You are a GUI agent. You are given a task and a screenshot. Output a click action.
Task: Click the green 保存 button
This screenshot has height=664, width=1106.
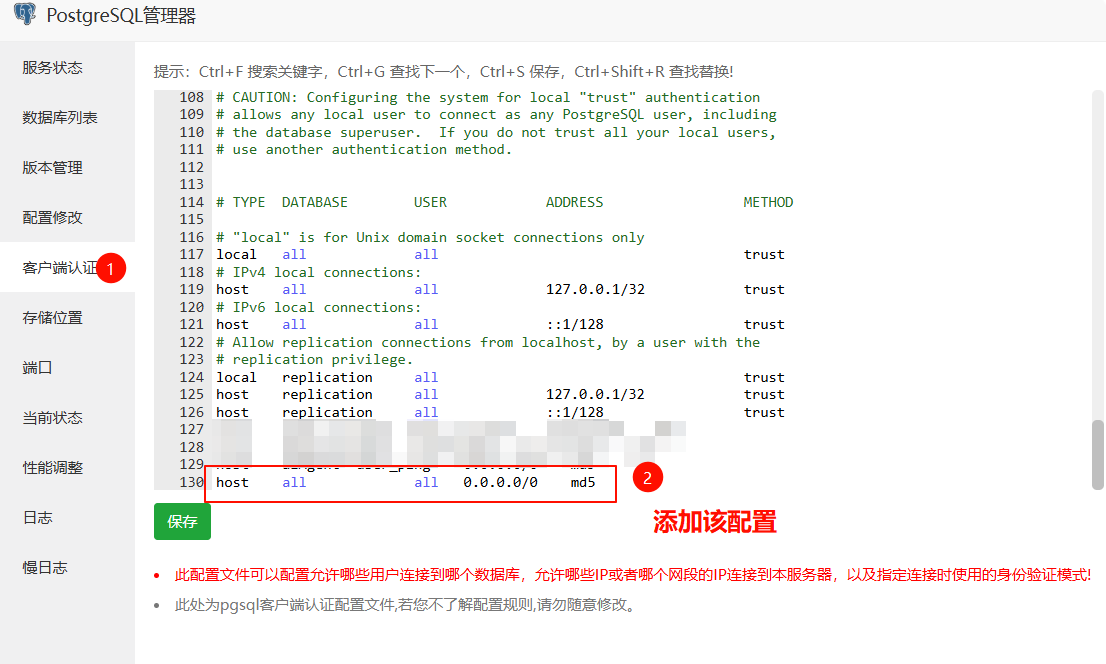click(182, 521)
